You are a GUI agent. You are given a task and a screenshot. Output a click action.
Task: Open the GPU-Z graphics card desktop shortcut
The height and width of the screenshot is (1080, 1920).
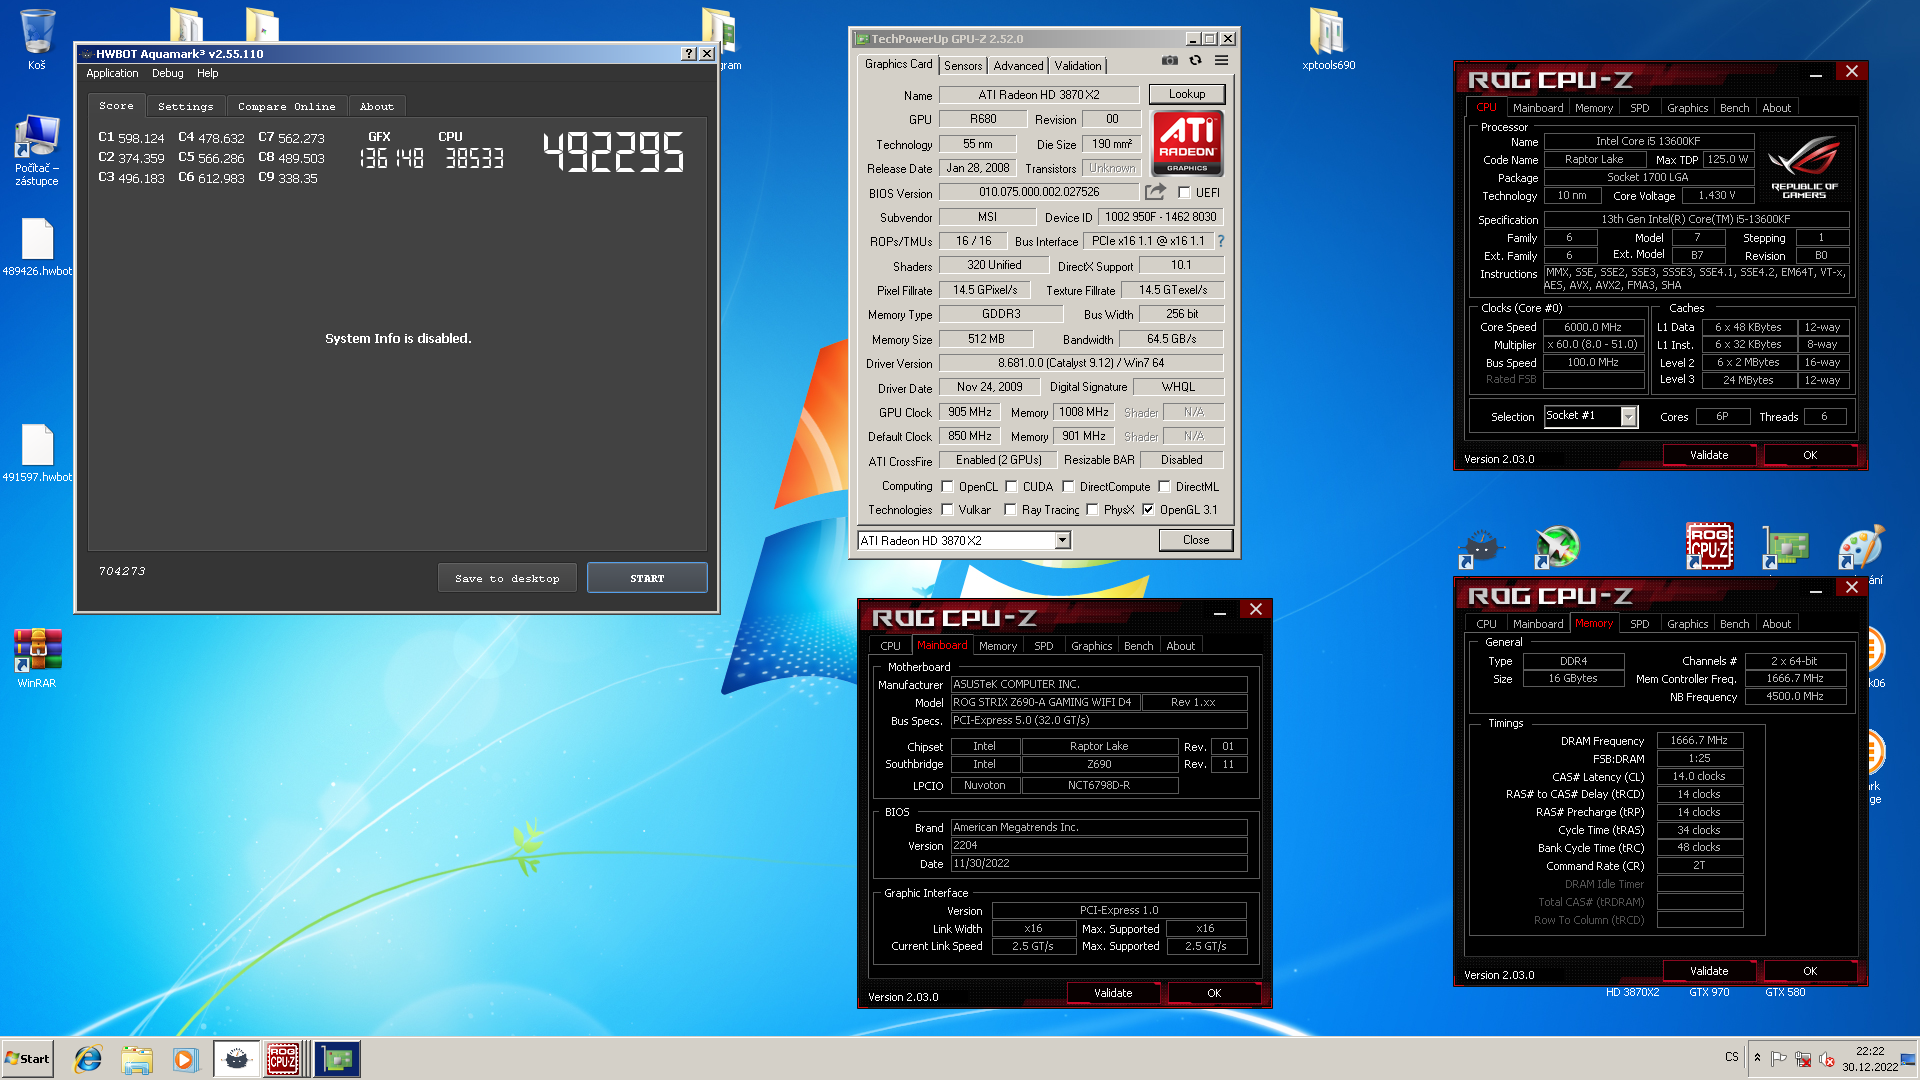pos(1785,547)
